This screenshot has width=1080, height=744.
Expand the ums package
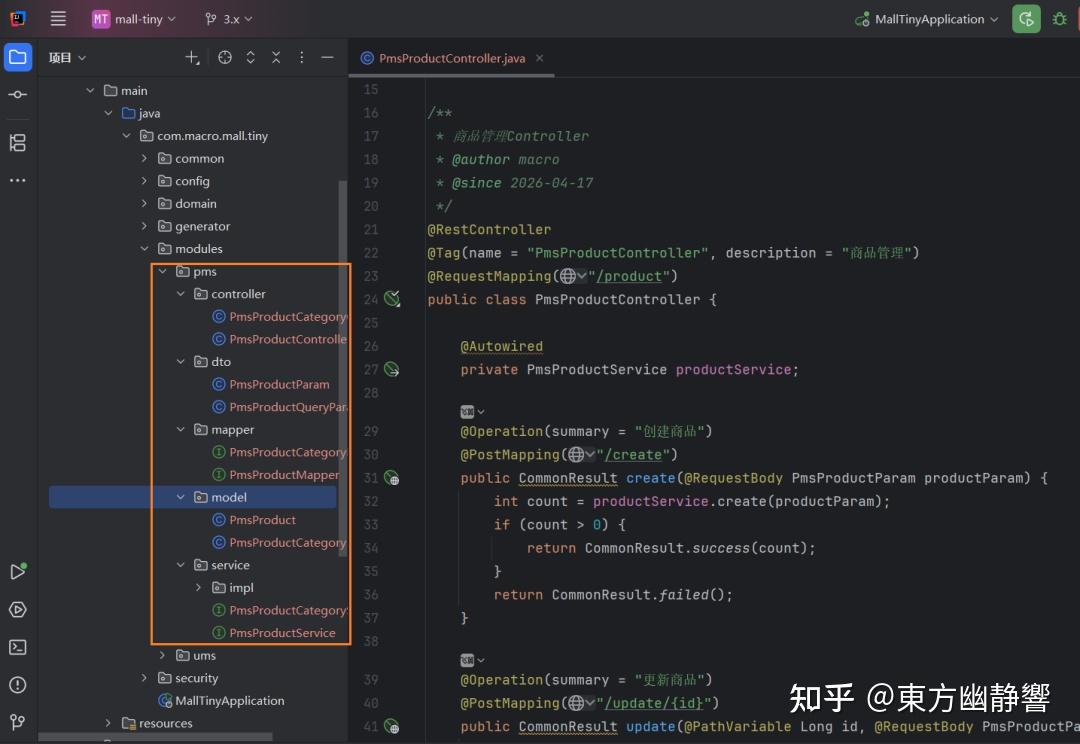[162, 655]
